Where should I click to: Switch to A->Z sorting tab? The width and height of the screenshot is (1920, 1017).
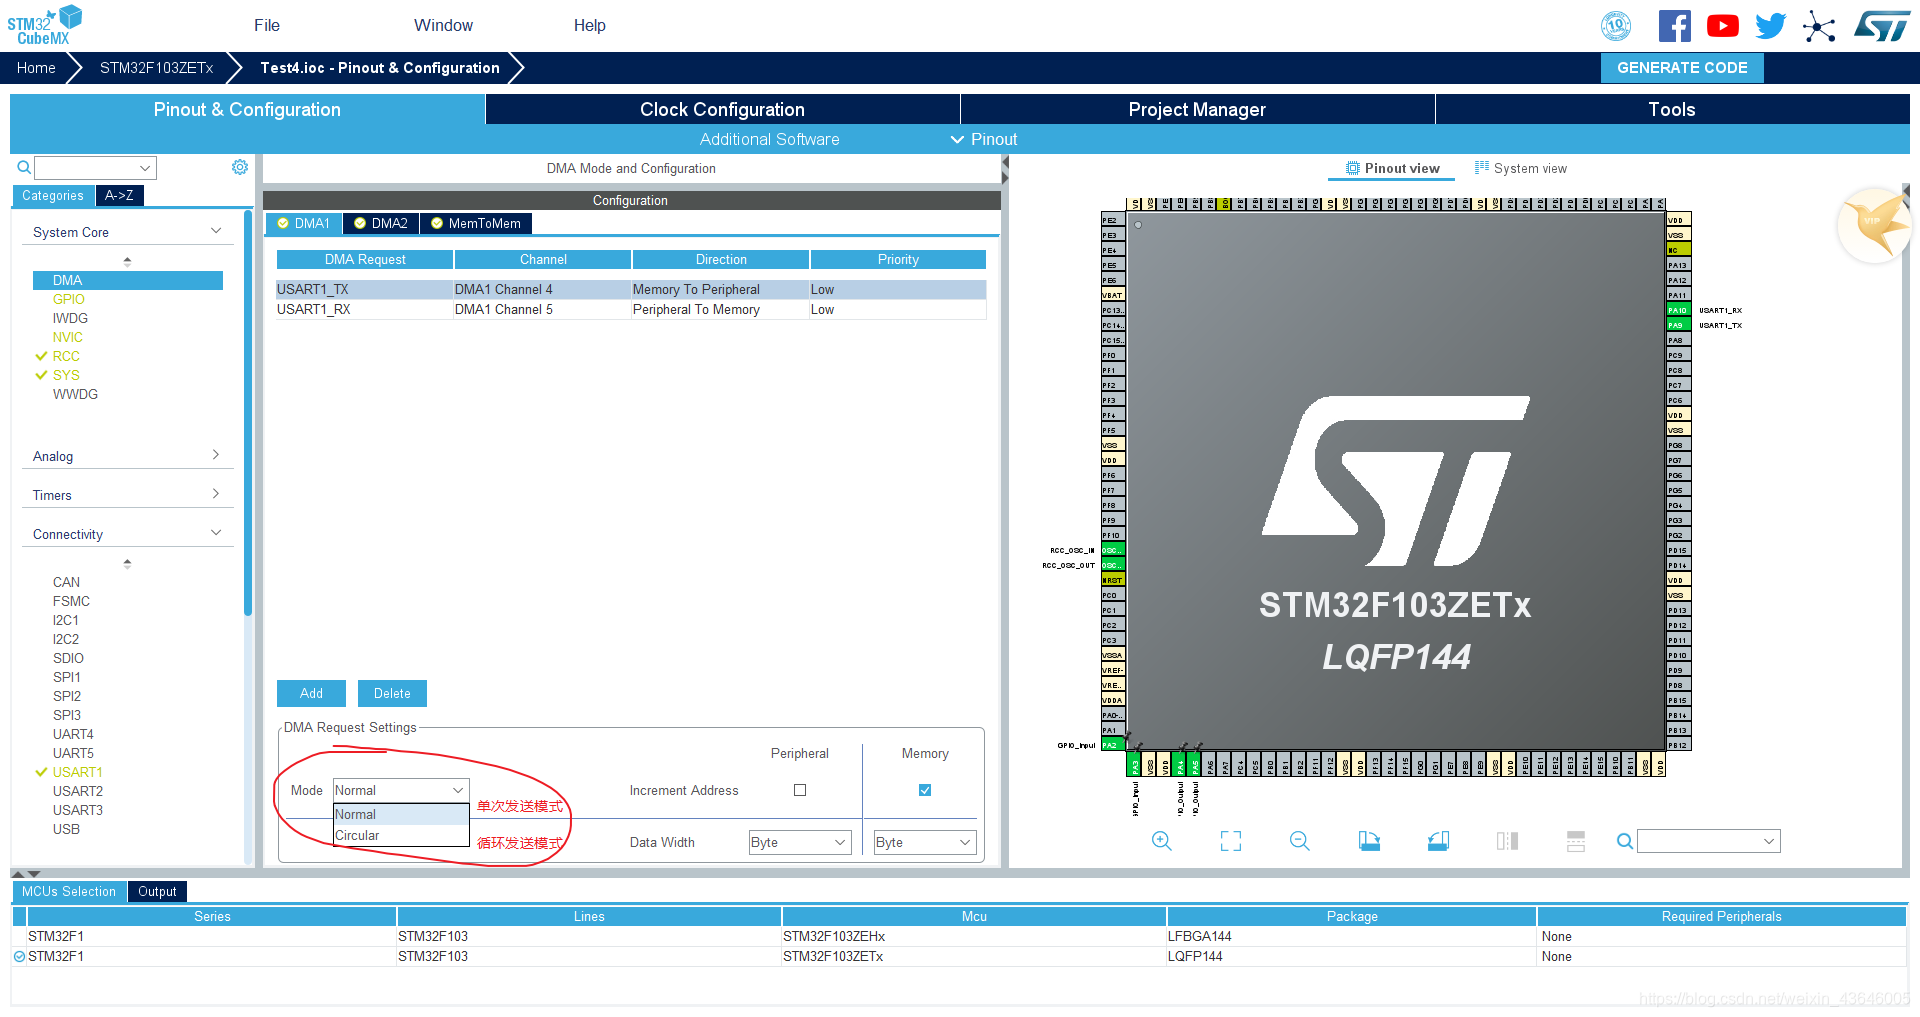coord(120,195)
